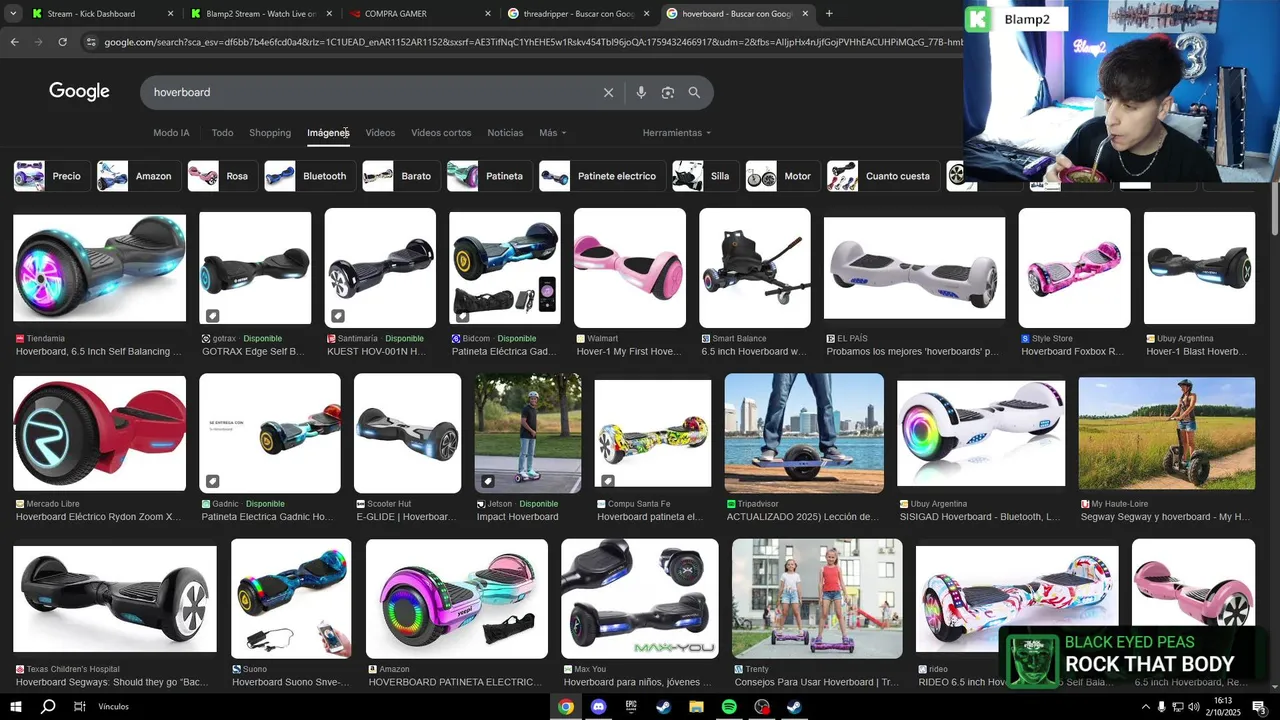Viewport: 1280px width, 720px height.
Task: Open the Tiendamia hoverboard image result
Action: tap(99, 268)
